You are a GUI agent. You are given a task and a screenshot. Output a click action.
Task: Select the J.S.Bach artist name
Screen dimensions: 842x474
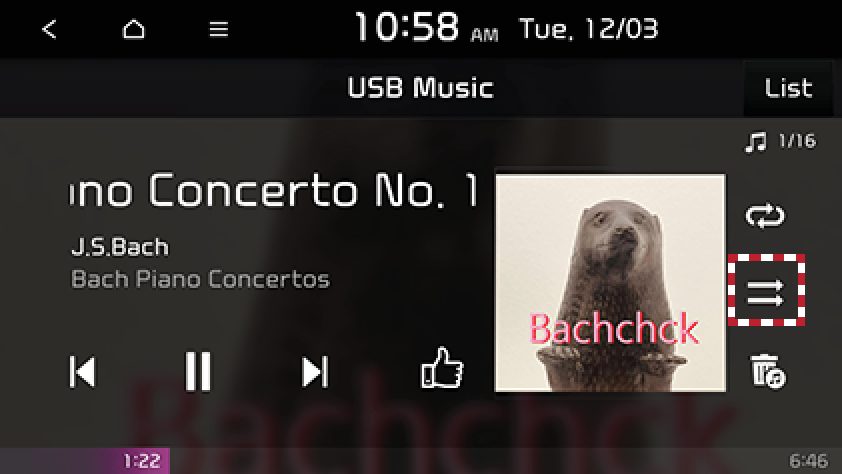pyautogui.click(x=120, y=247)
